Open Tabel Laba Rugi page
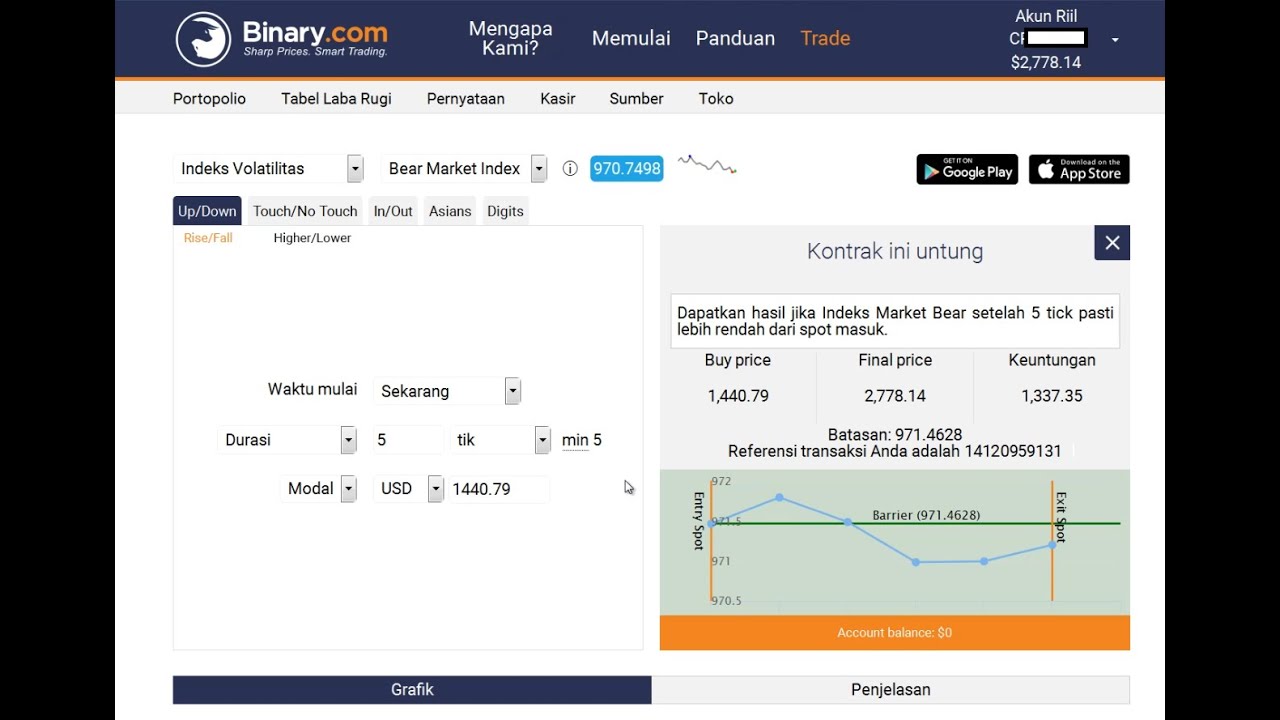 [336, 99]
